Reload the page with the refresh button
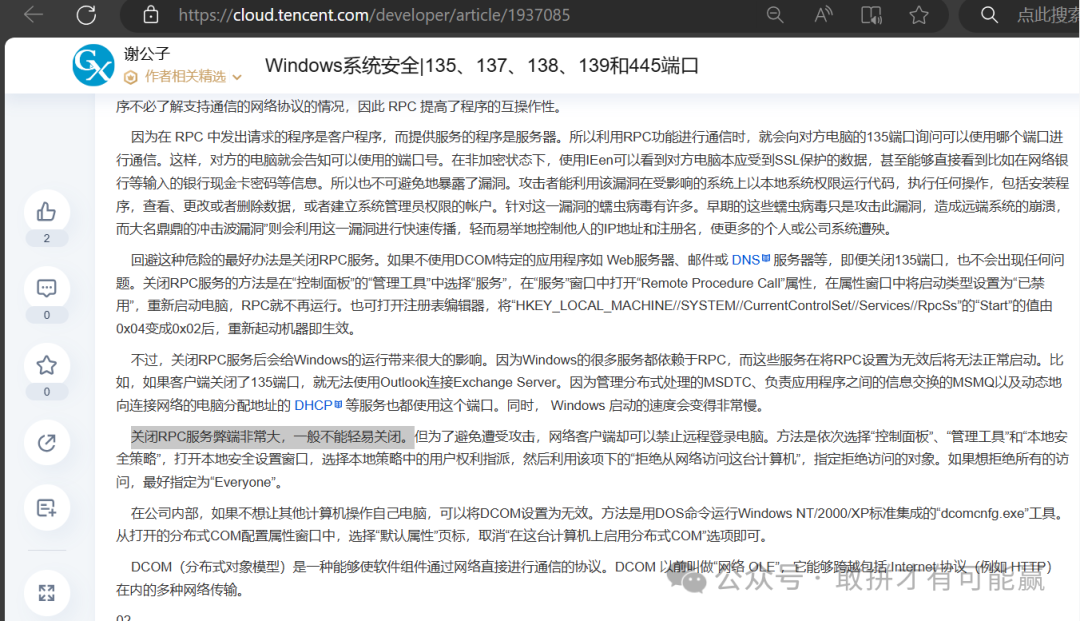The width and height of the screenshot is (1080, 621). coord(87,15)
